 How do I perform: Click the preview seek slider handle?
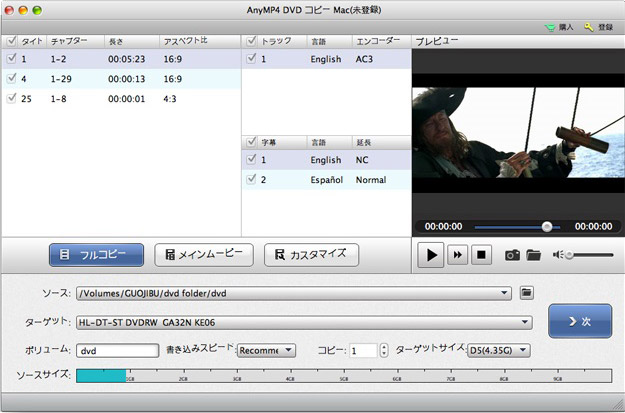pyautogui.click(x=547, y=227)
